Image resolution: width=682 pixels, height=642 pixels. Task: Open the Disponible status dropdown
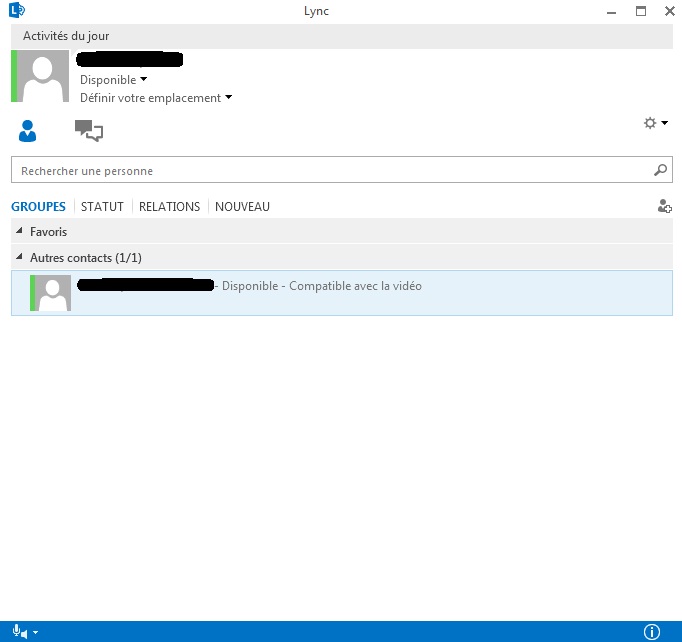pos(113,80)
